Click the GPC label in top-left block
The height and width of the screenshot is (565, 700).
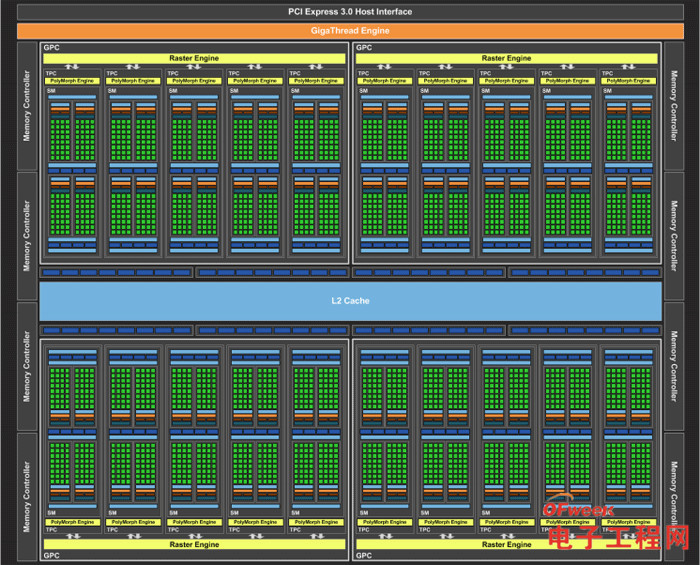(x=51, y=48)
